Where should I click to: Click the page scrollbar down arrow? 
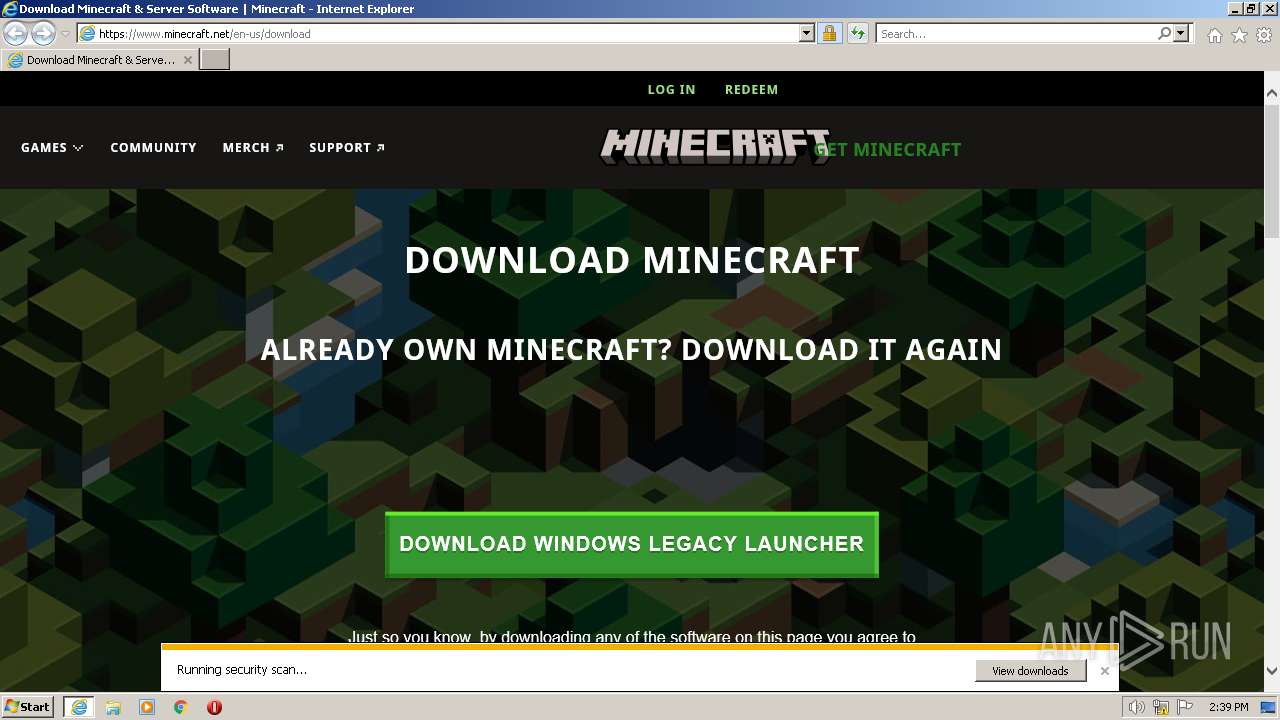pos(1272,671)
